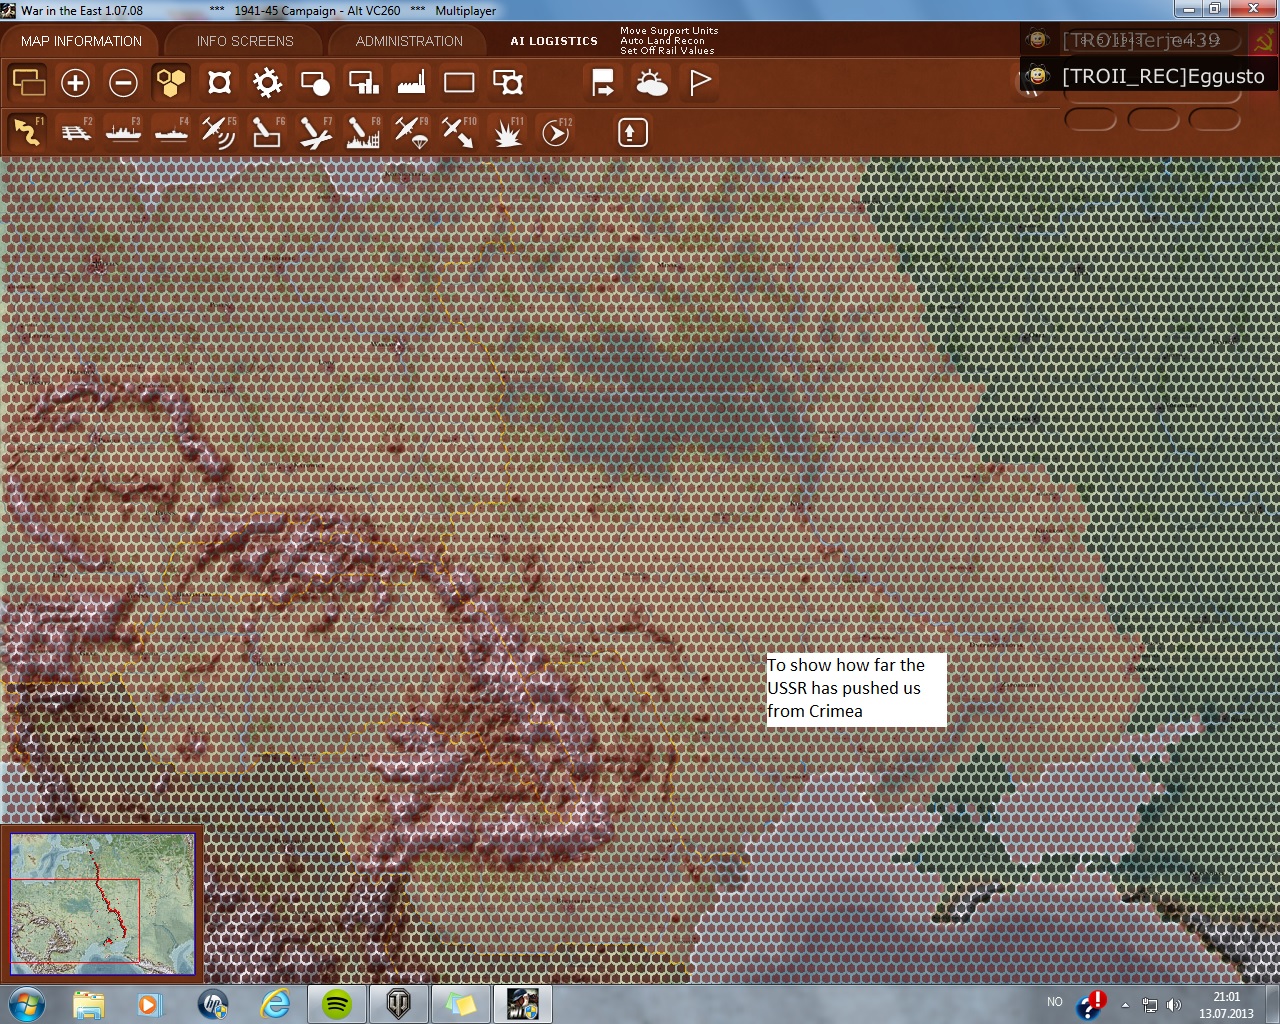The image size is (1280, 1024).
Task: Open World of Tanks from taskbar
Action: pyautogui.click(x=399, y=1004)
